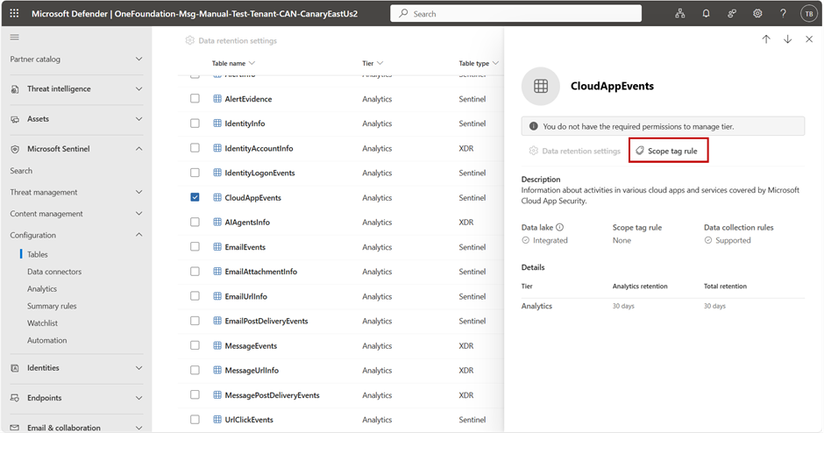The width and height of the screenshot is (824, 453).
Task: Collapse the Microsoft Sentinel chevron
Action: [x=139, y=149]
